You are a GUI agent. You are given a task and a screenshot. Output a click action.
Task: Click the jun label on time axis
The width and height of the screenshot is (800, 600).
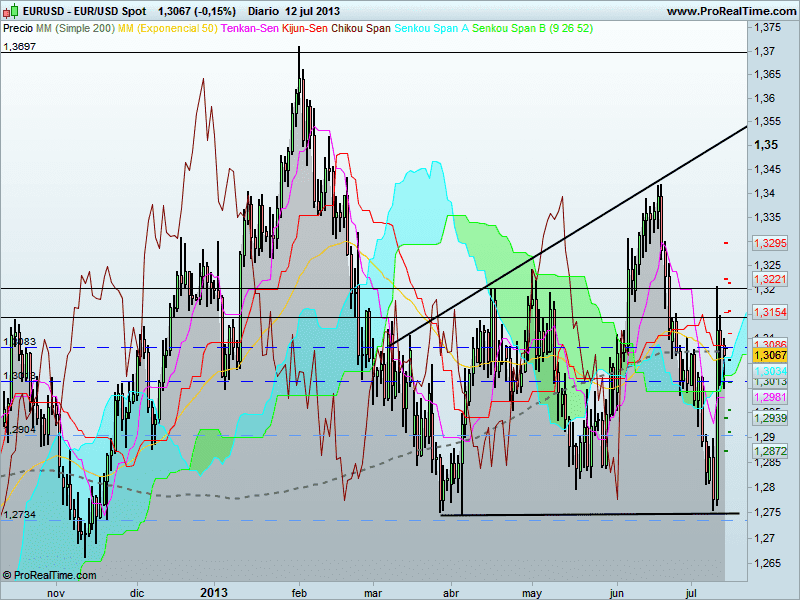(x=617, y=593)
